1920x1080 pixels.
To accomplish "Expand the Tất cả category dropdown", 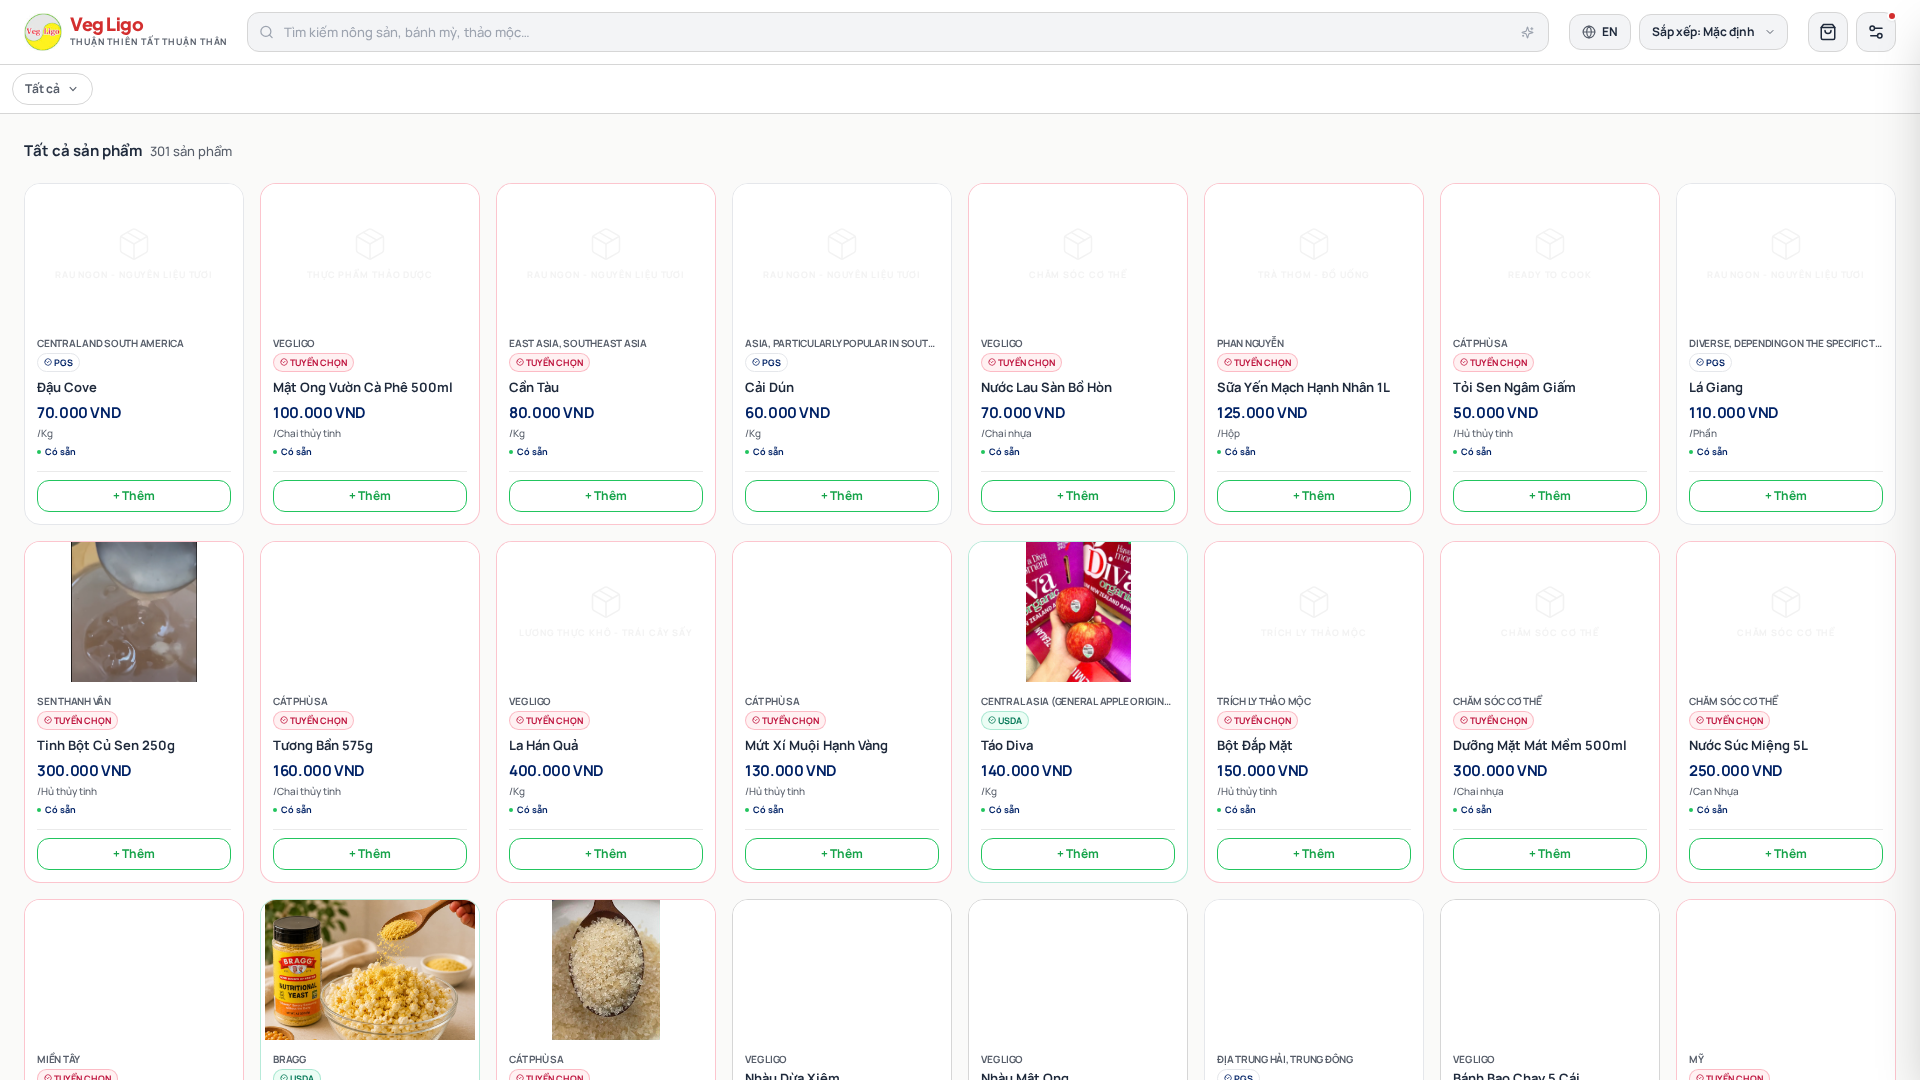I will (x=52, y=89).
